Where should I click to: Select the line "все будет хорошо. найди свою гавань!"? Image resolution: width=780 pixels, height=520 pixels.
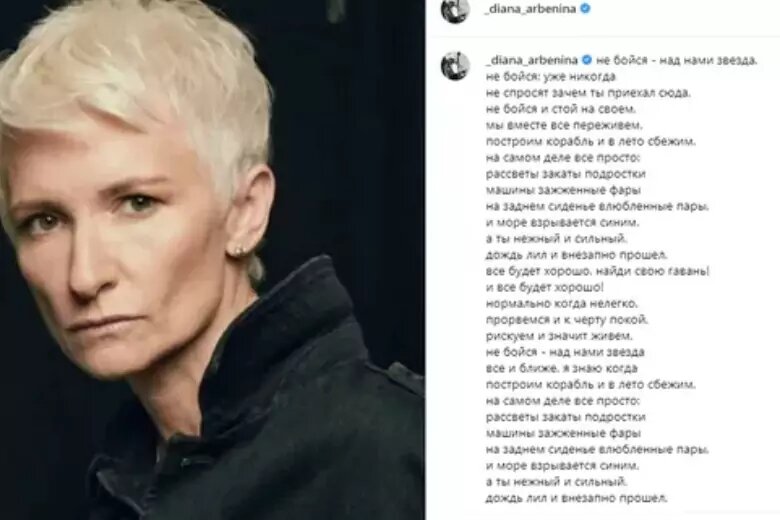click(x=597, y=271)
